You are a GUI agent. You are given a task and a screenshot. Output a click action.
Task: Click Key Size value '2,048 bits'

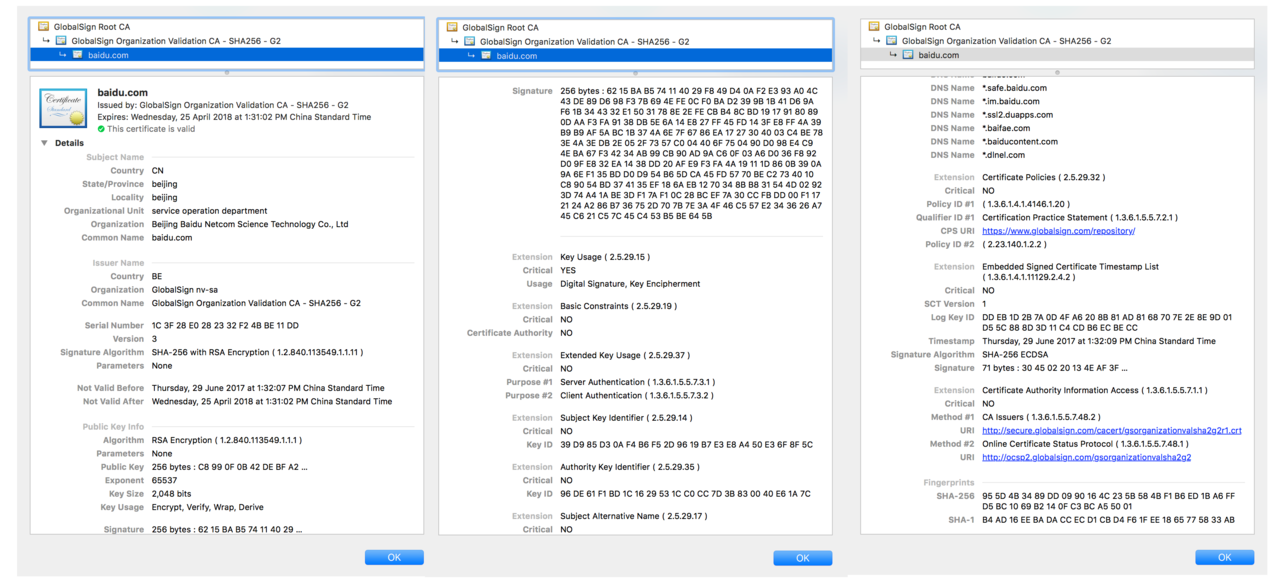pos(171,494)
